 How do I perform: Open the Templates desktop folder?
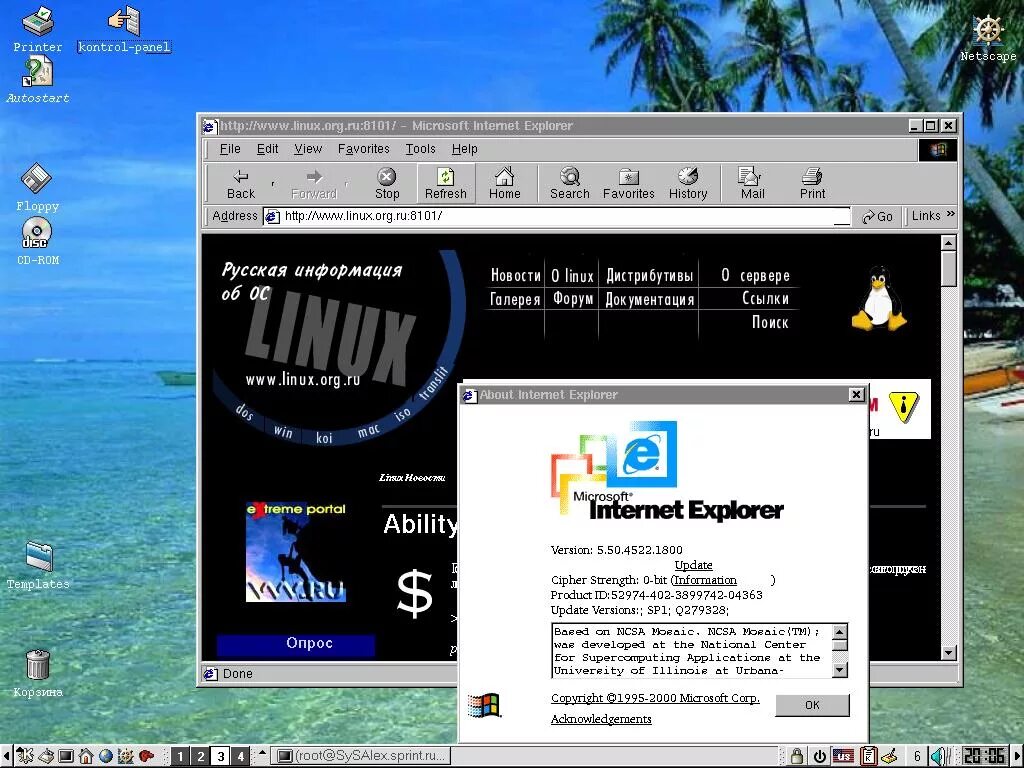(x=38, y=566)
